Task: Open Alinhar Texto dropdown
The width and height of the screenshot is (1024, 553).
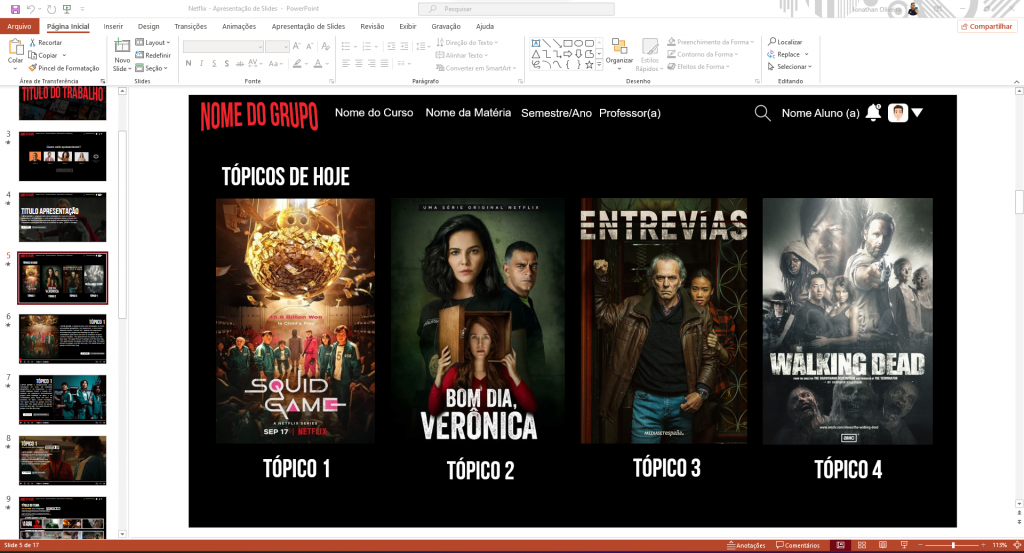Action: pos(462,55)
